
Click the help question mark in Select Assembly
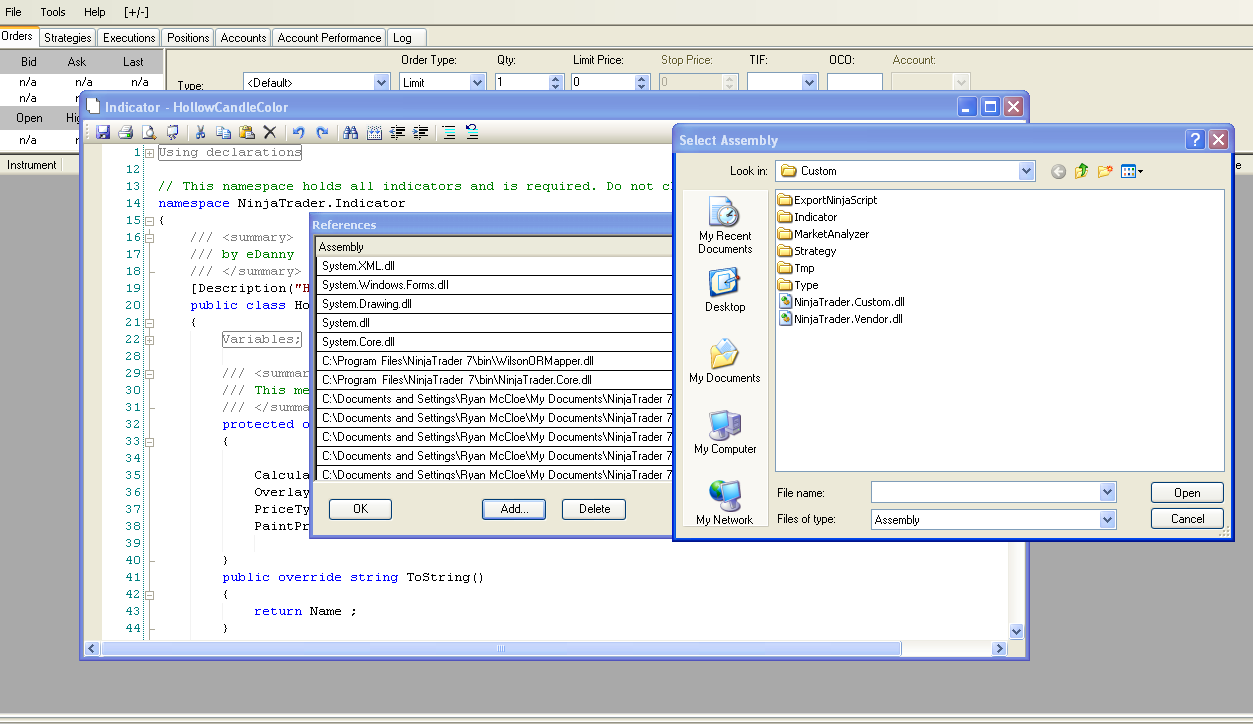(x=1196, y=140)
